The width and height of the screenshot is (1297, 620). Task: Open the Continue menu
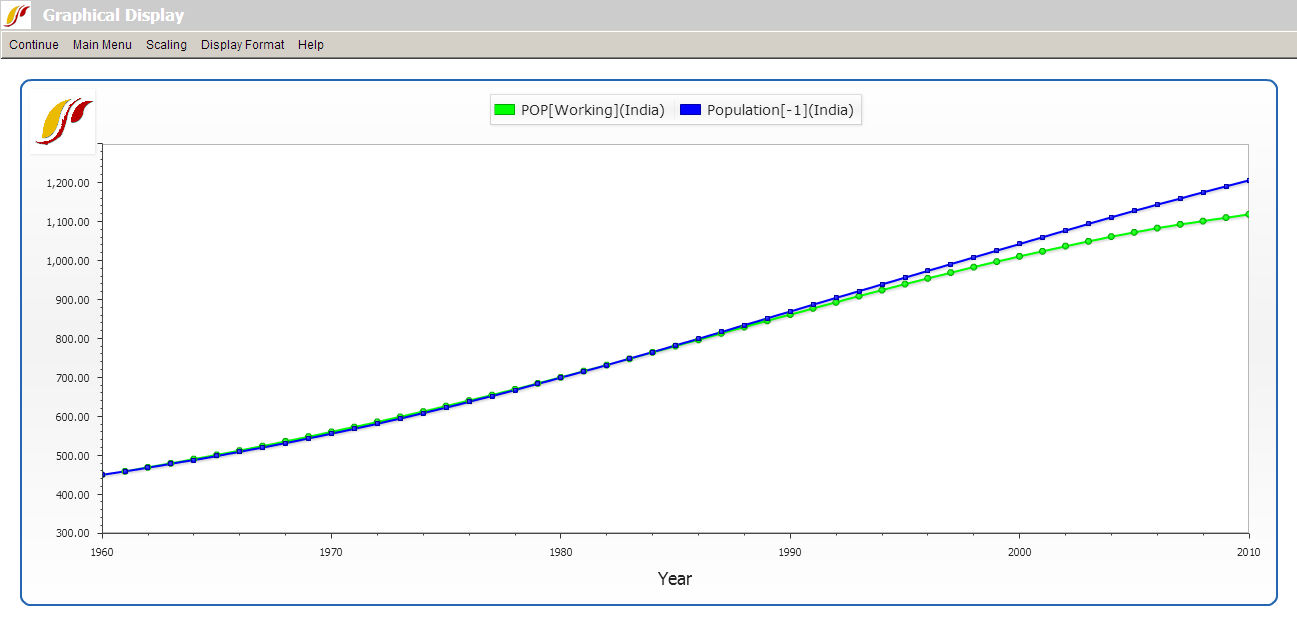(34, 45)
